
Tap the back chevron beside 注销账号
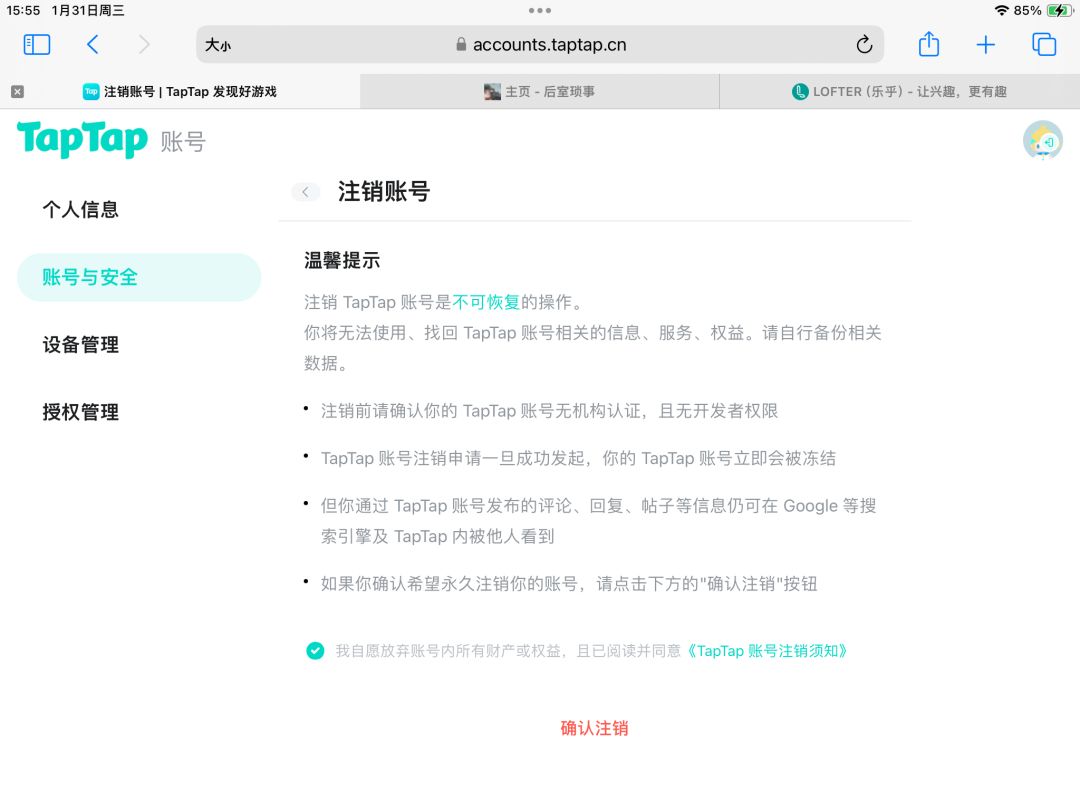[306, 191]
